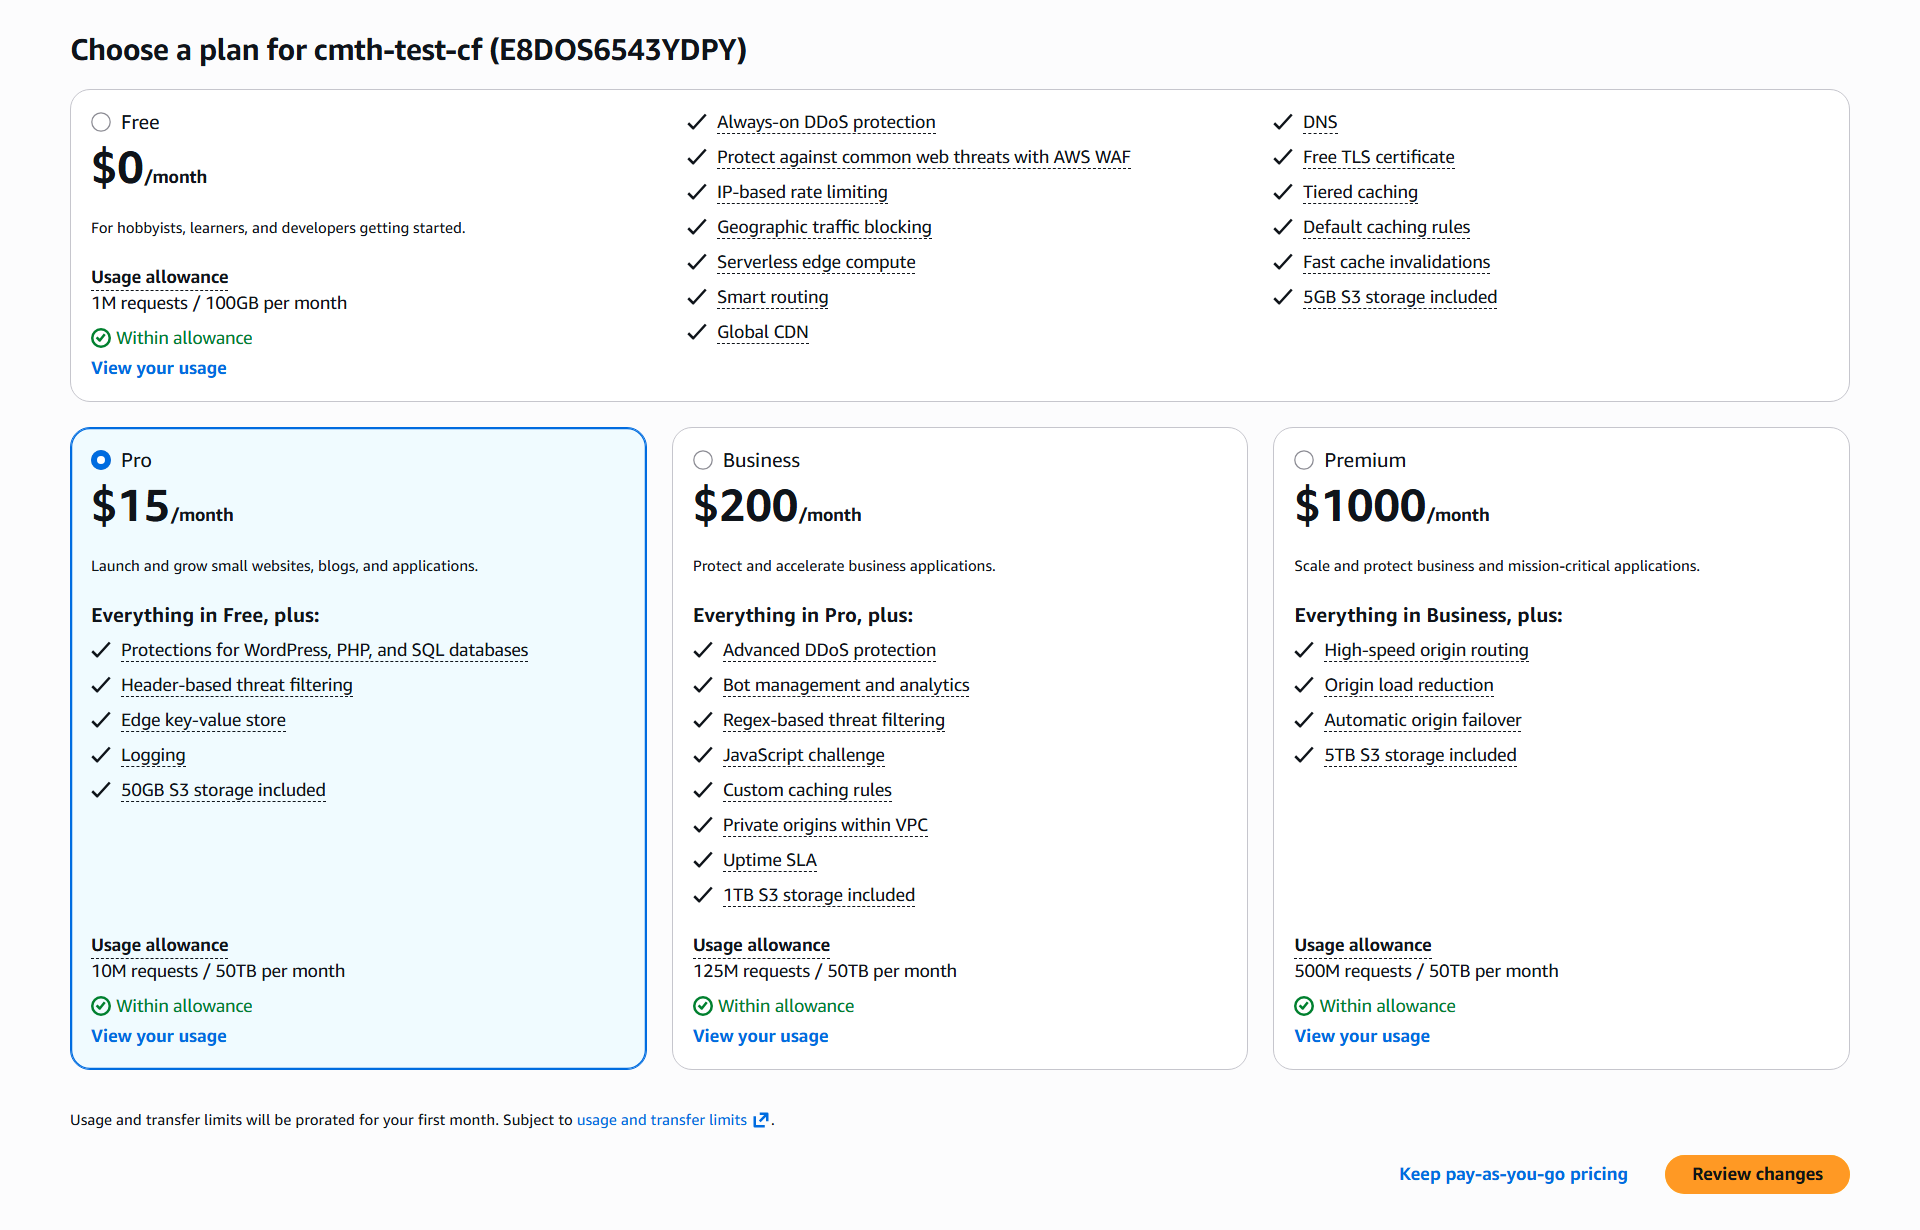Click Automatic origin failover feature
Image resolution: width=1920 pixels, height=1230 pixels.
pos(1422,720)
